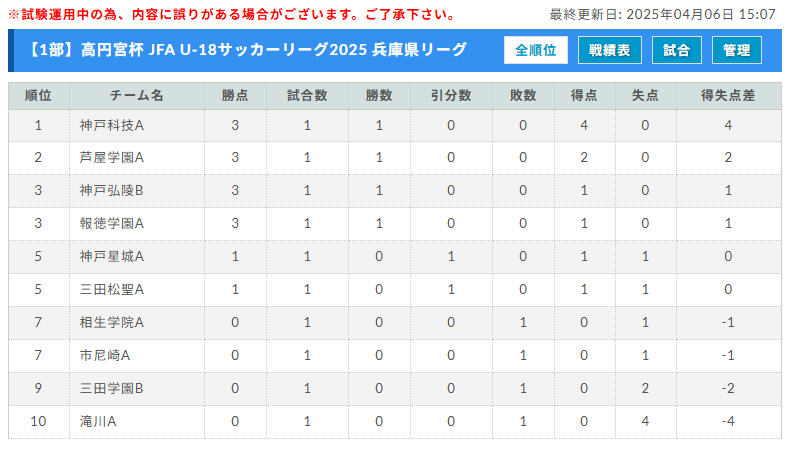
Task: Click the 三田学園B team name
Action: tap(112, 388)
